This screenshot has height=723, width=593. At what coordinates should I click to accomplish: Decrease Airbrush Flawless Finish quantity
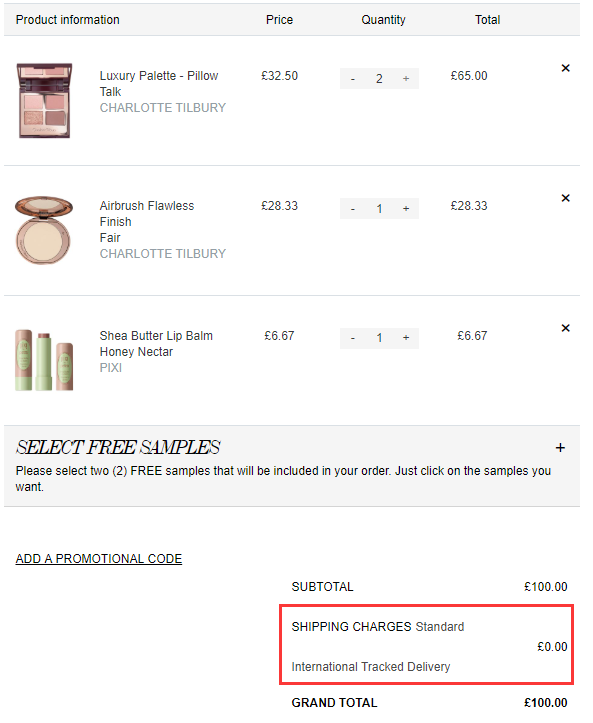(353, 209)
